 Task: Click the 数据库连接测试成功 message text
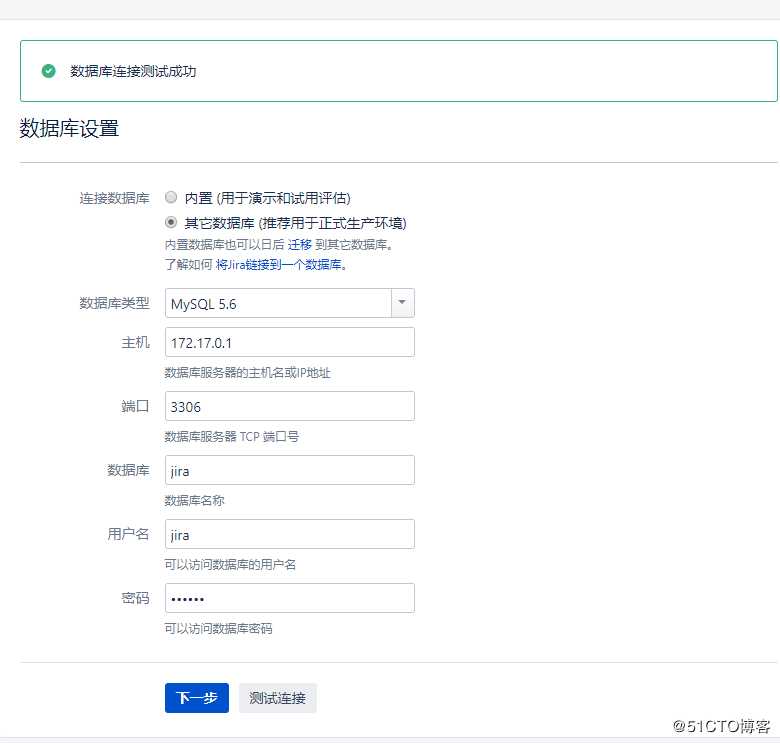[133, 72]
